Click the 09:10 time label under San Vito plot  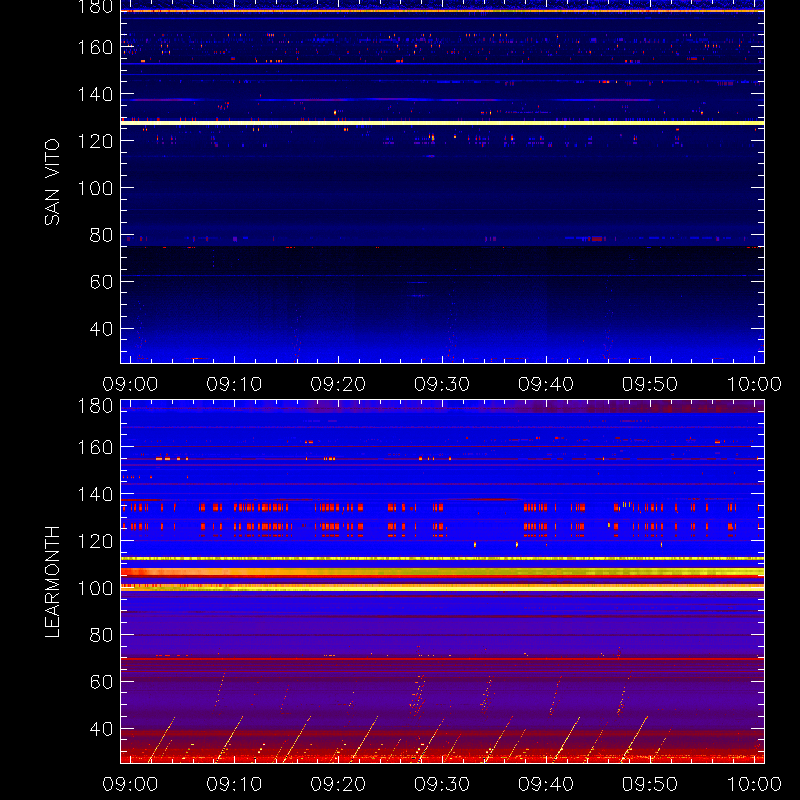(x=234, y=384)
